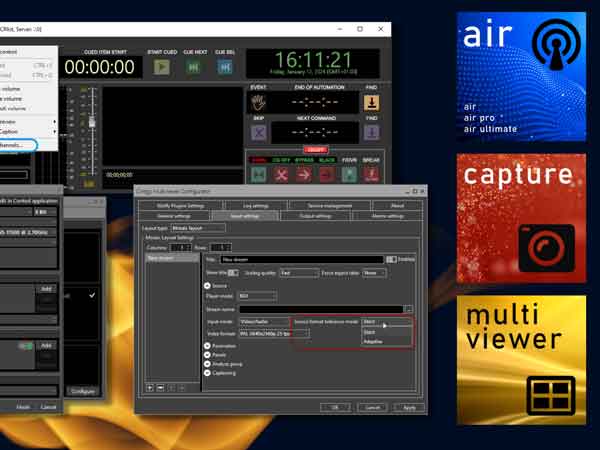Click the Skip X icon
Image resolution: width=600 pixels, height=450 pixels.
(x=259, y=133)
